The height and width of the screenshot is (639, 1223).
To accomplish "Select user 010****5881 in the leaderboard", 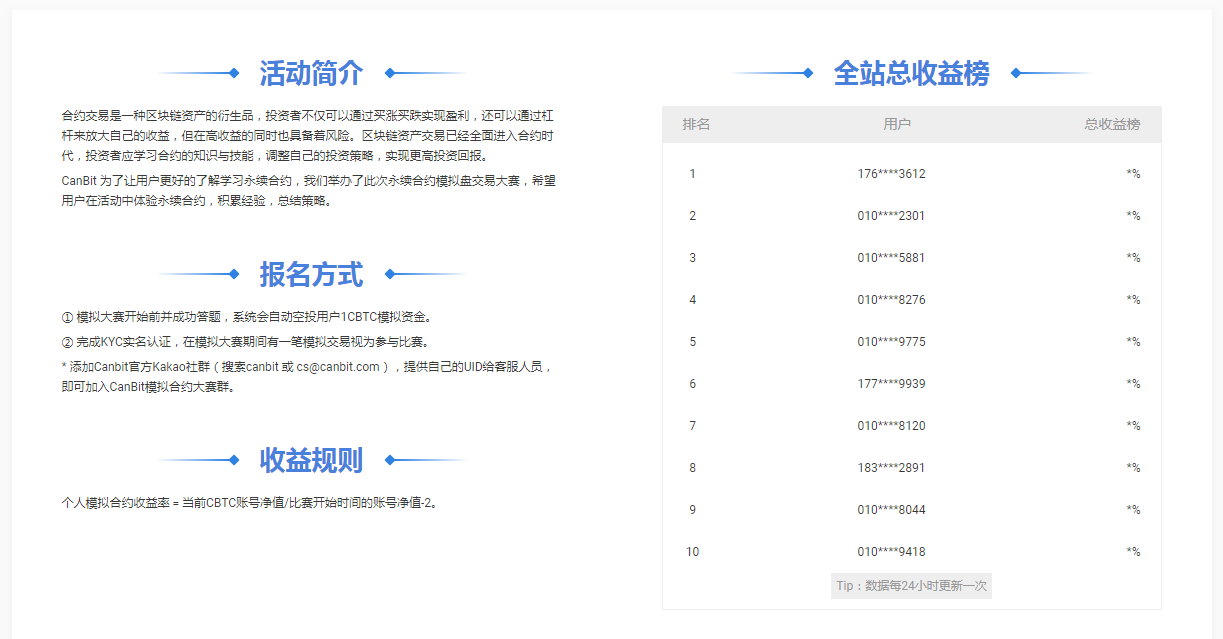I will [x=891, y=258].
